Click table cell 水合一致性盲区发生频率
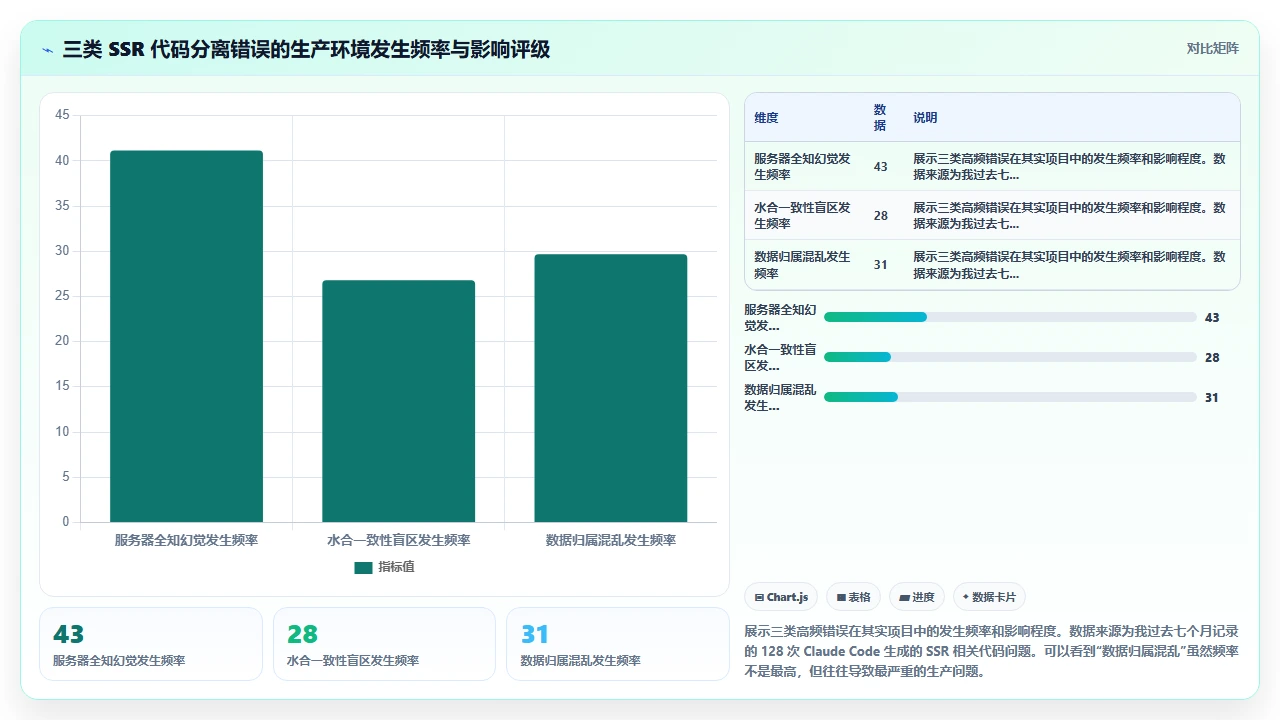Image resolution: width=1280 pixels, height=720 pixels. (804, 215)
